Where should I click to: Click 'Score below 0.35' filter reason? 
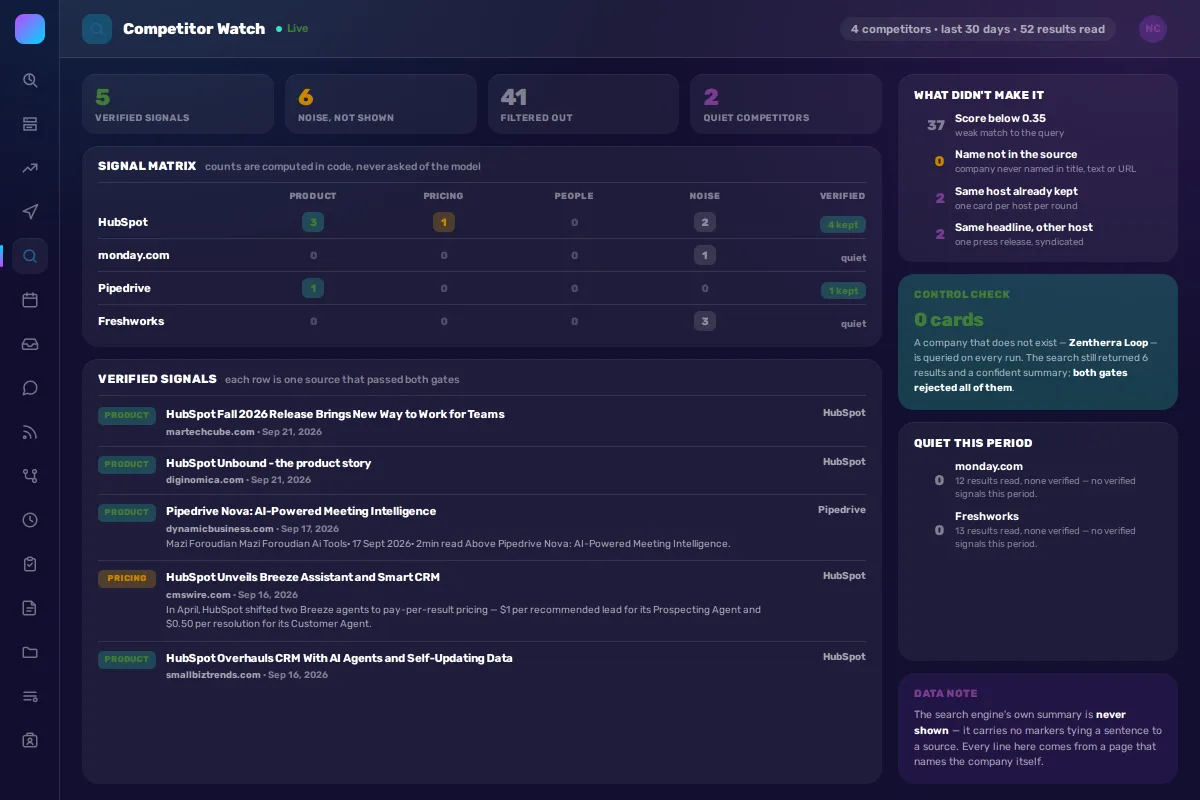1000,118
